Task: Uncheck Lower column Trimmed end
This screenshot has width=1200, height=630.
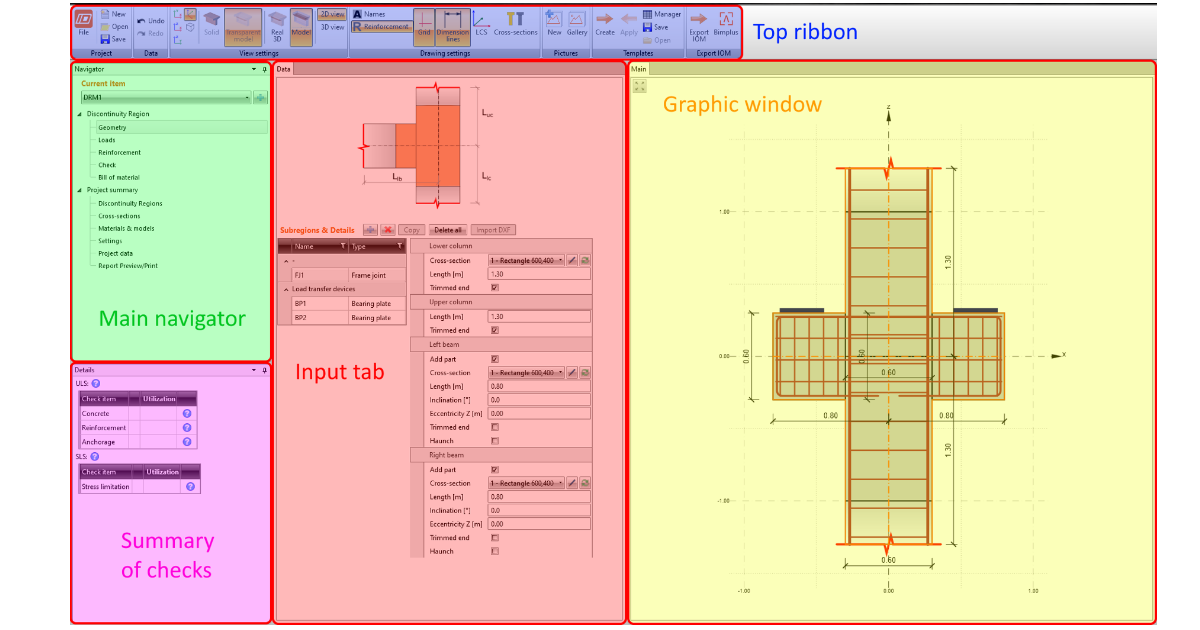Action: pos(494,287)
